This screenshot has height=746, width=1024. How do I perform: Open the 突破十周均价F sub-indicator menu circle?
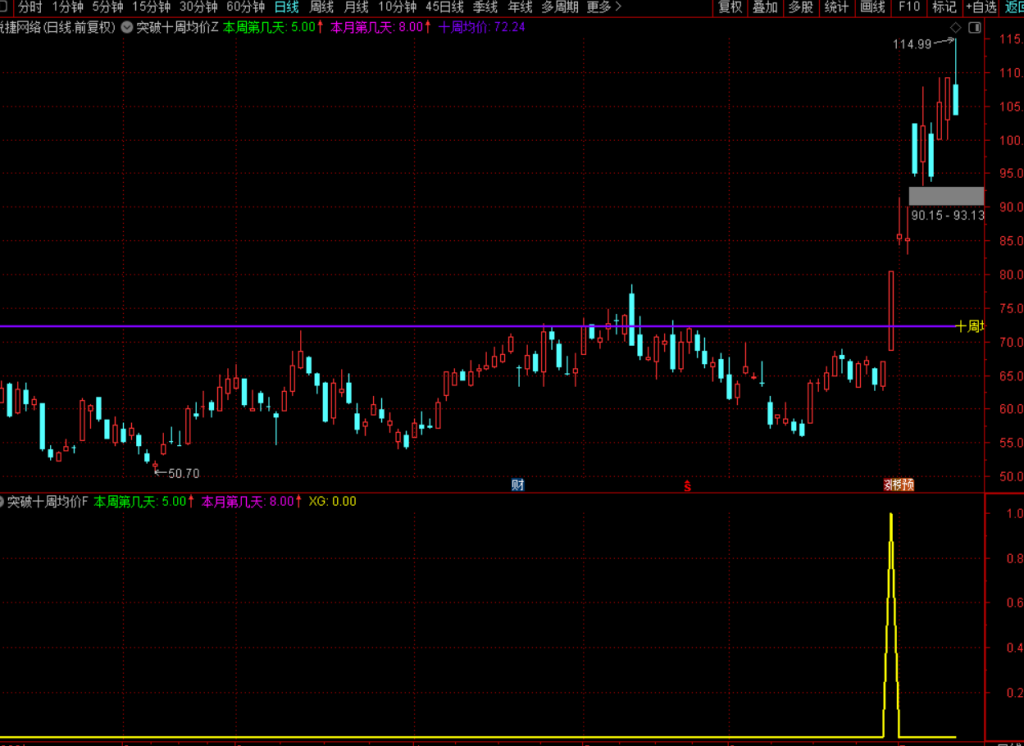[x=1, y=502]
